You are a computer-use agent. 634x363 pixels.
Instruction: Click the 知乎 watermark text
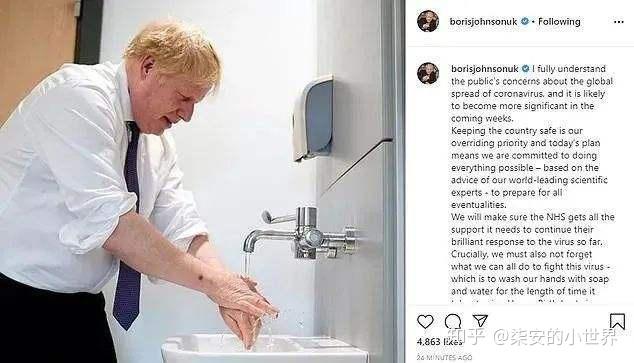(468, 336)
